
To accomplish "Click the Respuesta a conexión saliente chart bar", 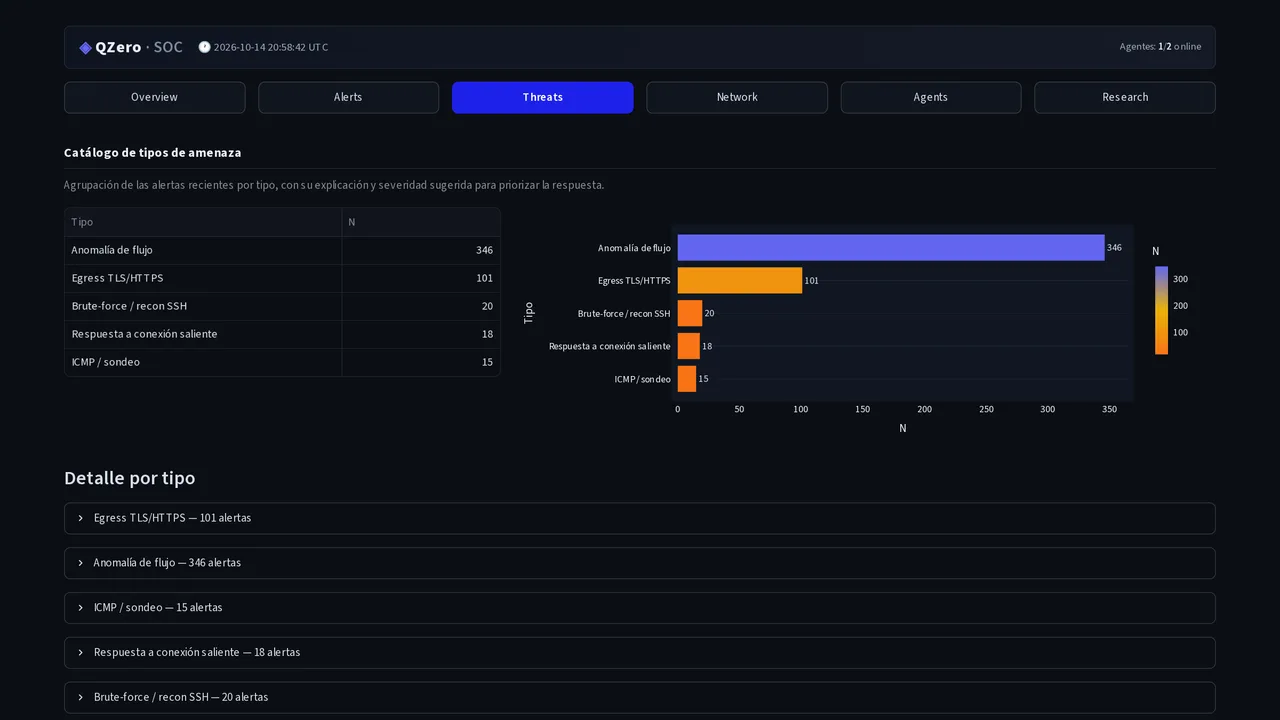I will point(689,346).
